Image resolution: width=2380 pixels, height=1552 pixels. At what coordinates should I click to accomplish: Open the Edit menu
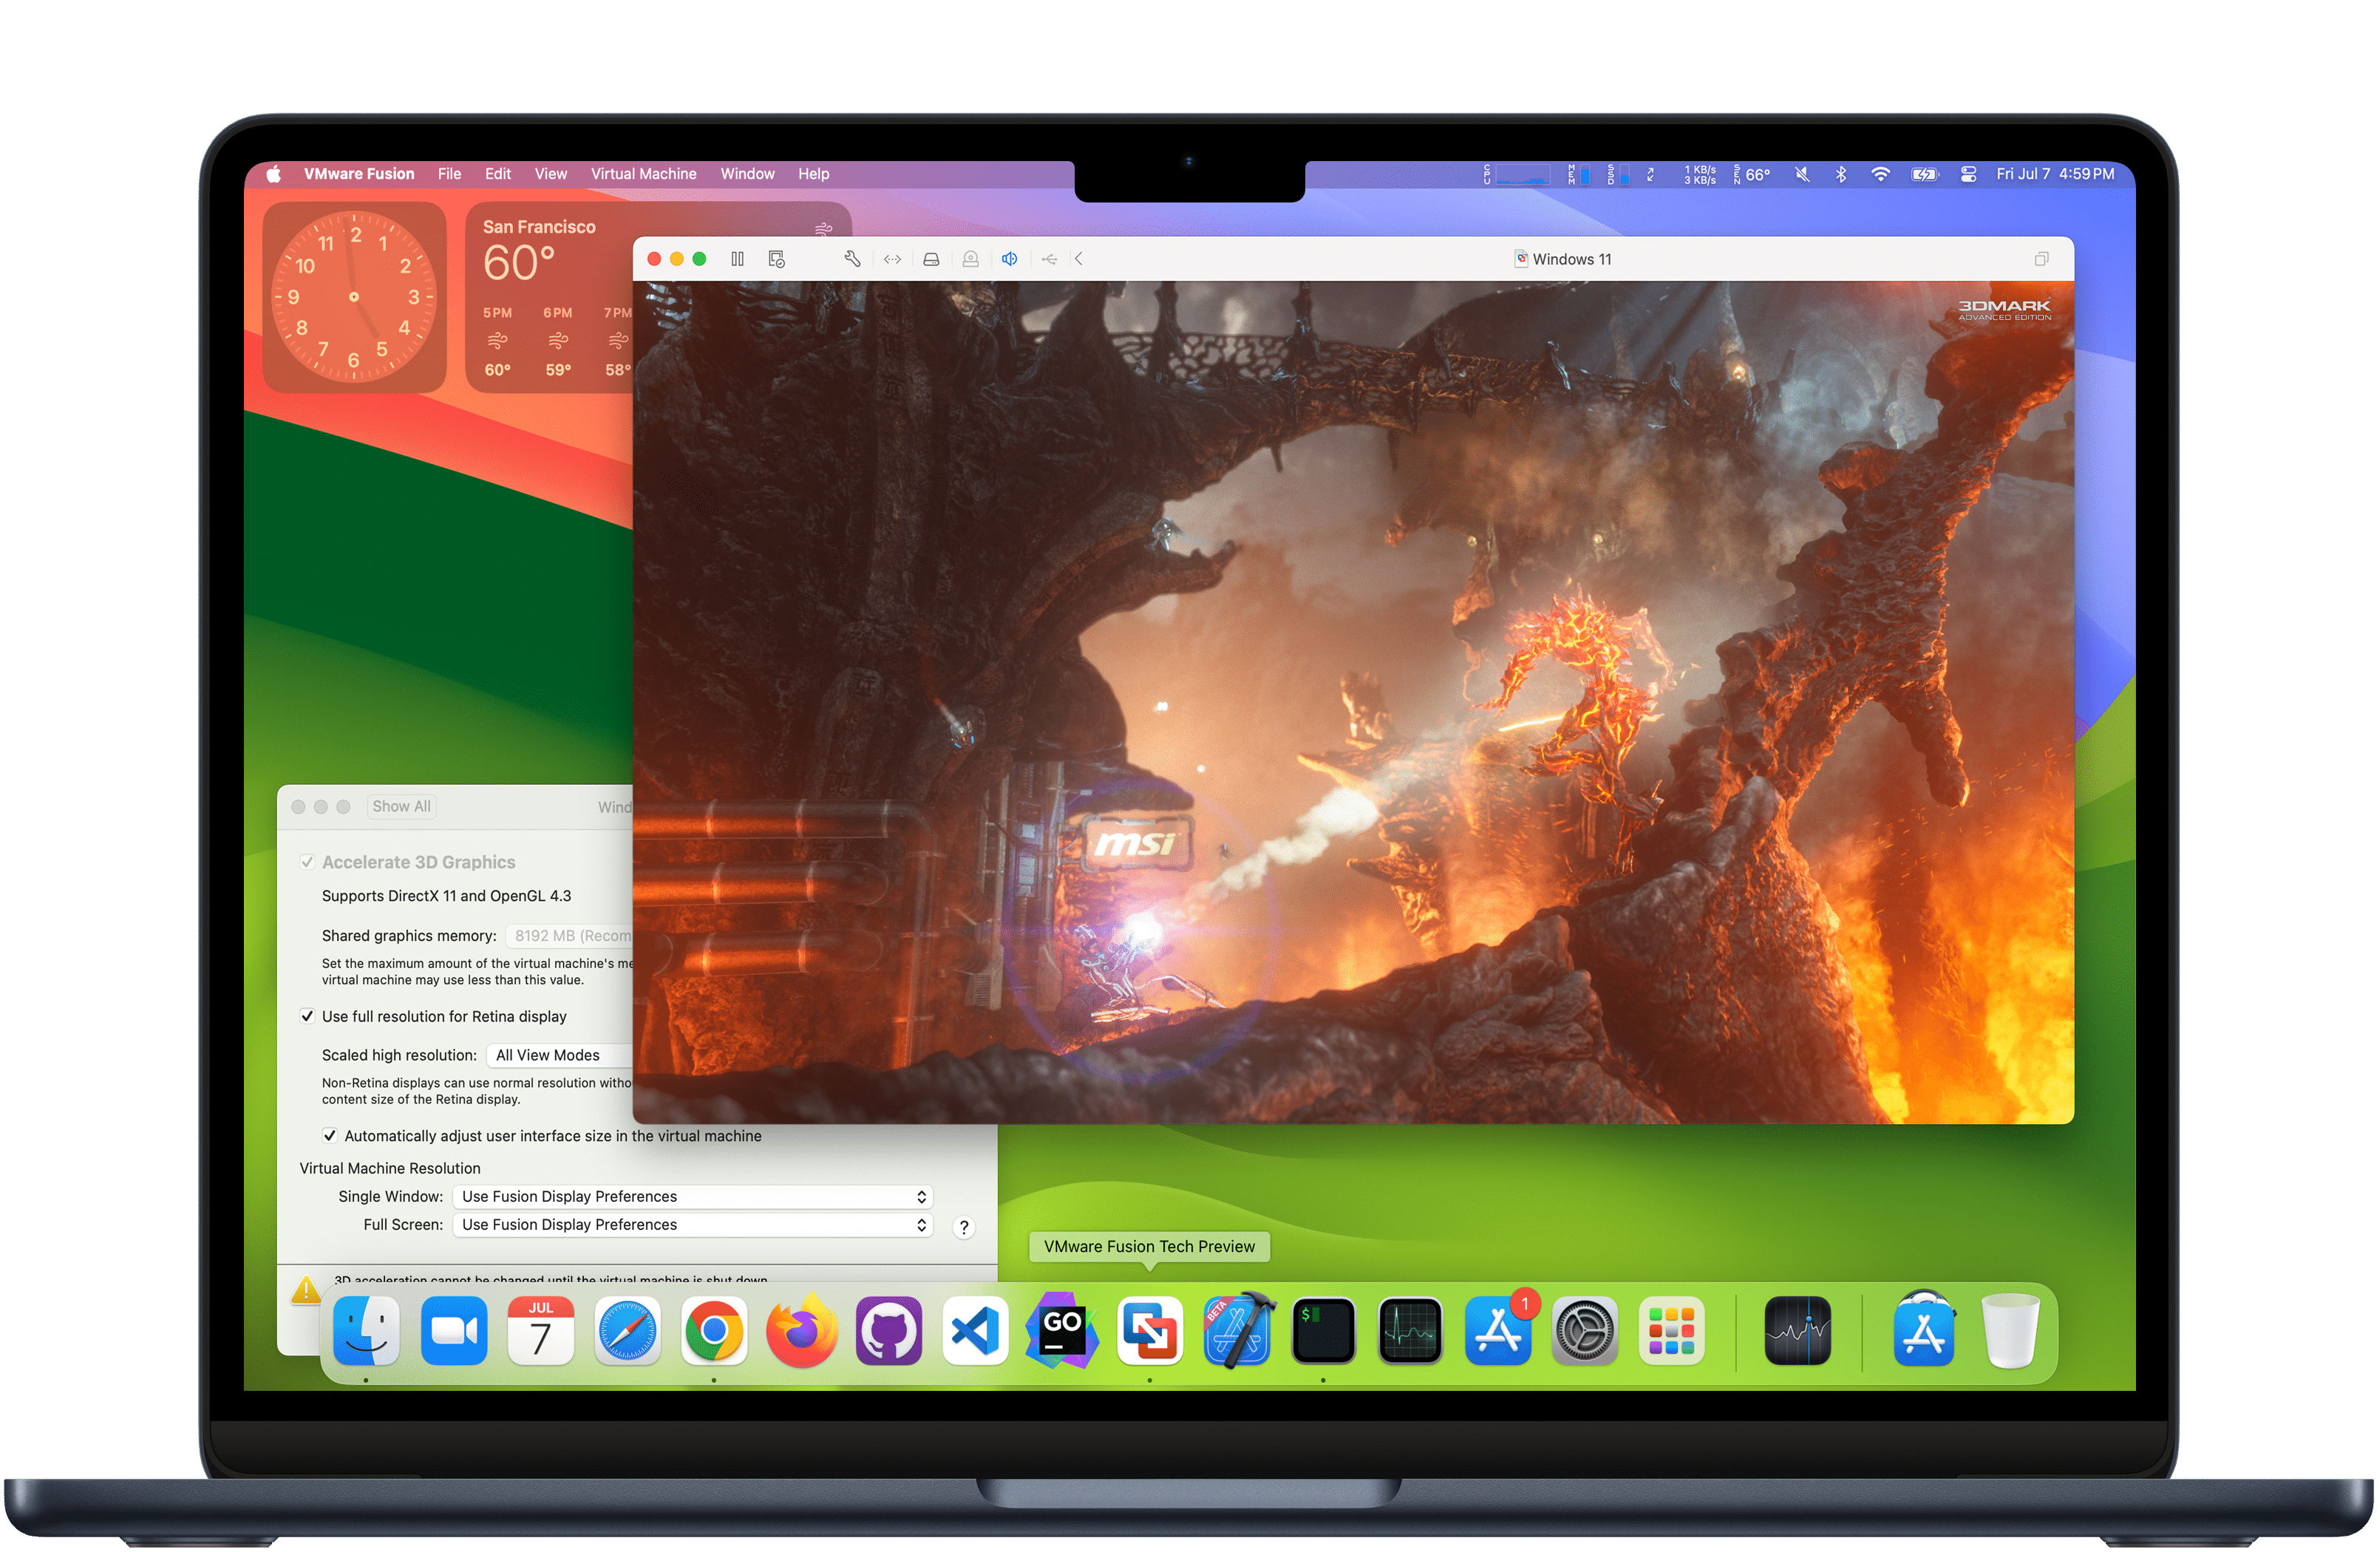(x=498, y=174)
